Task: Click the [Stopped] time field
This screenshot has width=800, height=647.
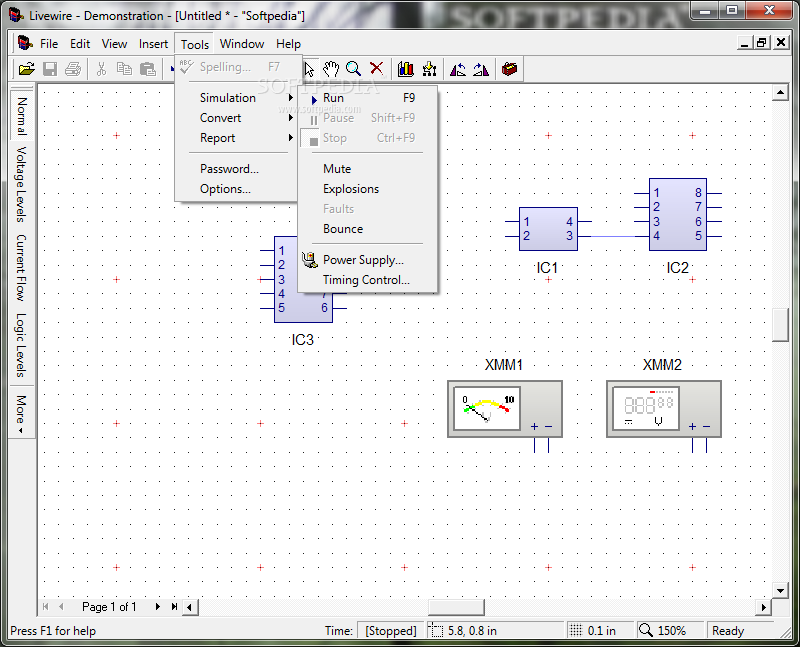Action: pyautogui.click(x=391, y=631)
